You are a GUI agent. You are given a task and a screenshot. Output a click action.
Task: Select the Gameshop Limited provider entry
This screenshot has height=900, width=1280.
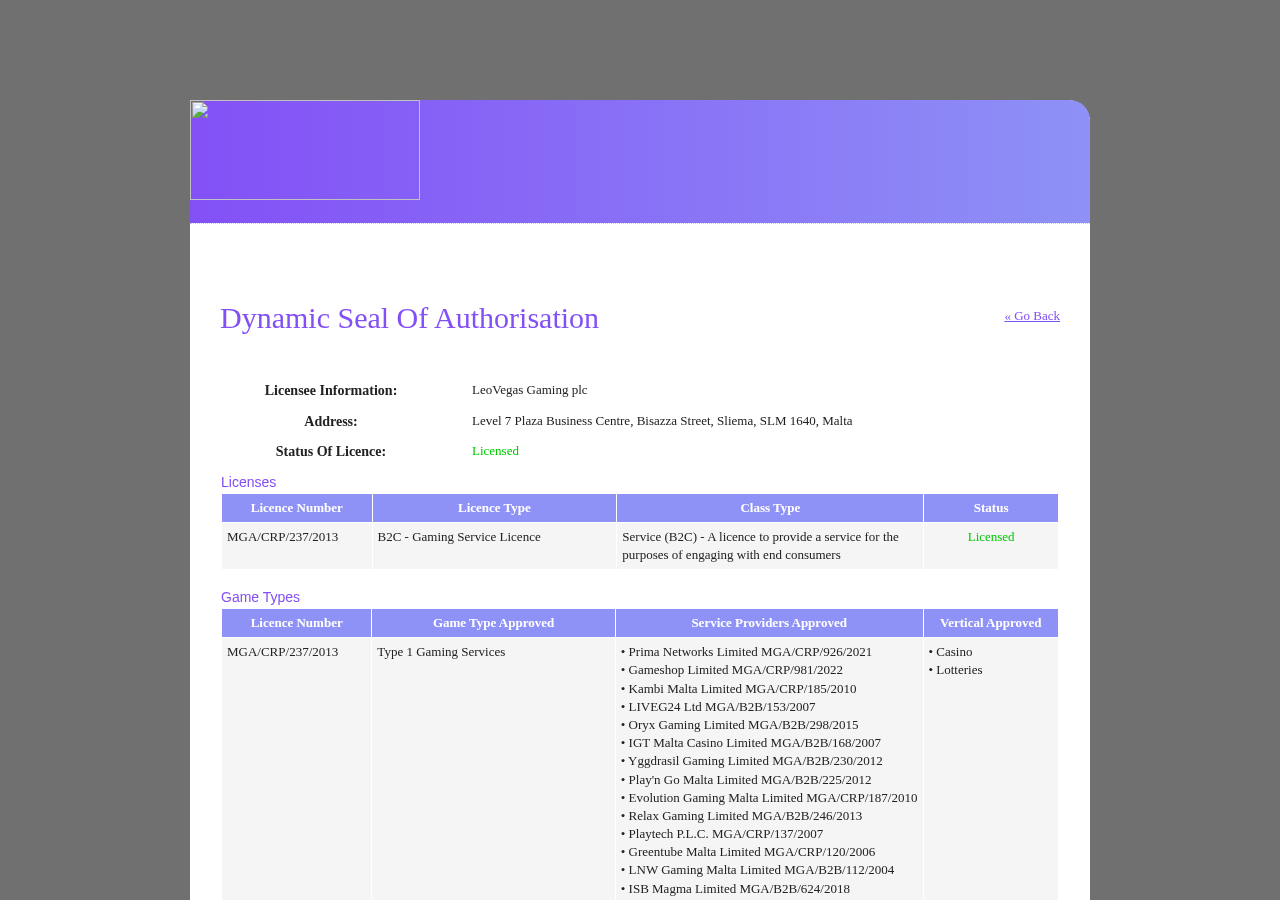732,670
